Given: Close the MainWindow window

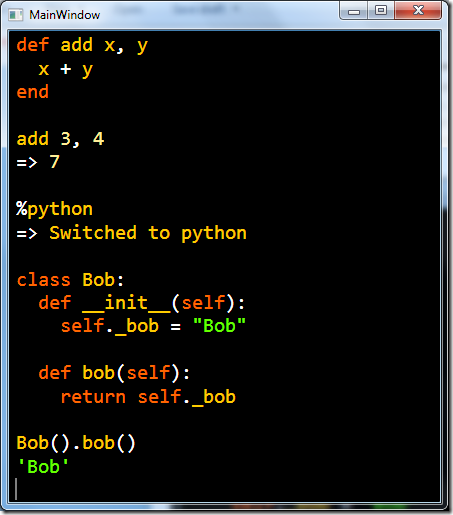Looking at the screenshot, I should coord(418,11).
